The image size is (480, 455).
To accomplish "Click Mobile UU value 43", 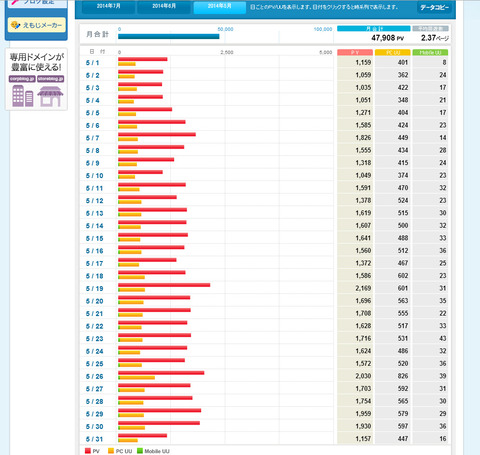I will pyautogui.click(x=443, y=338).
